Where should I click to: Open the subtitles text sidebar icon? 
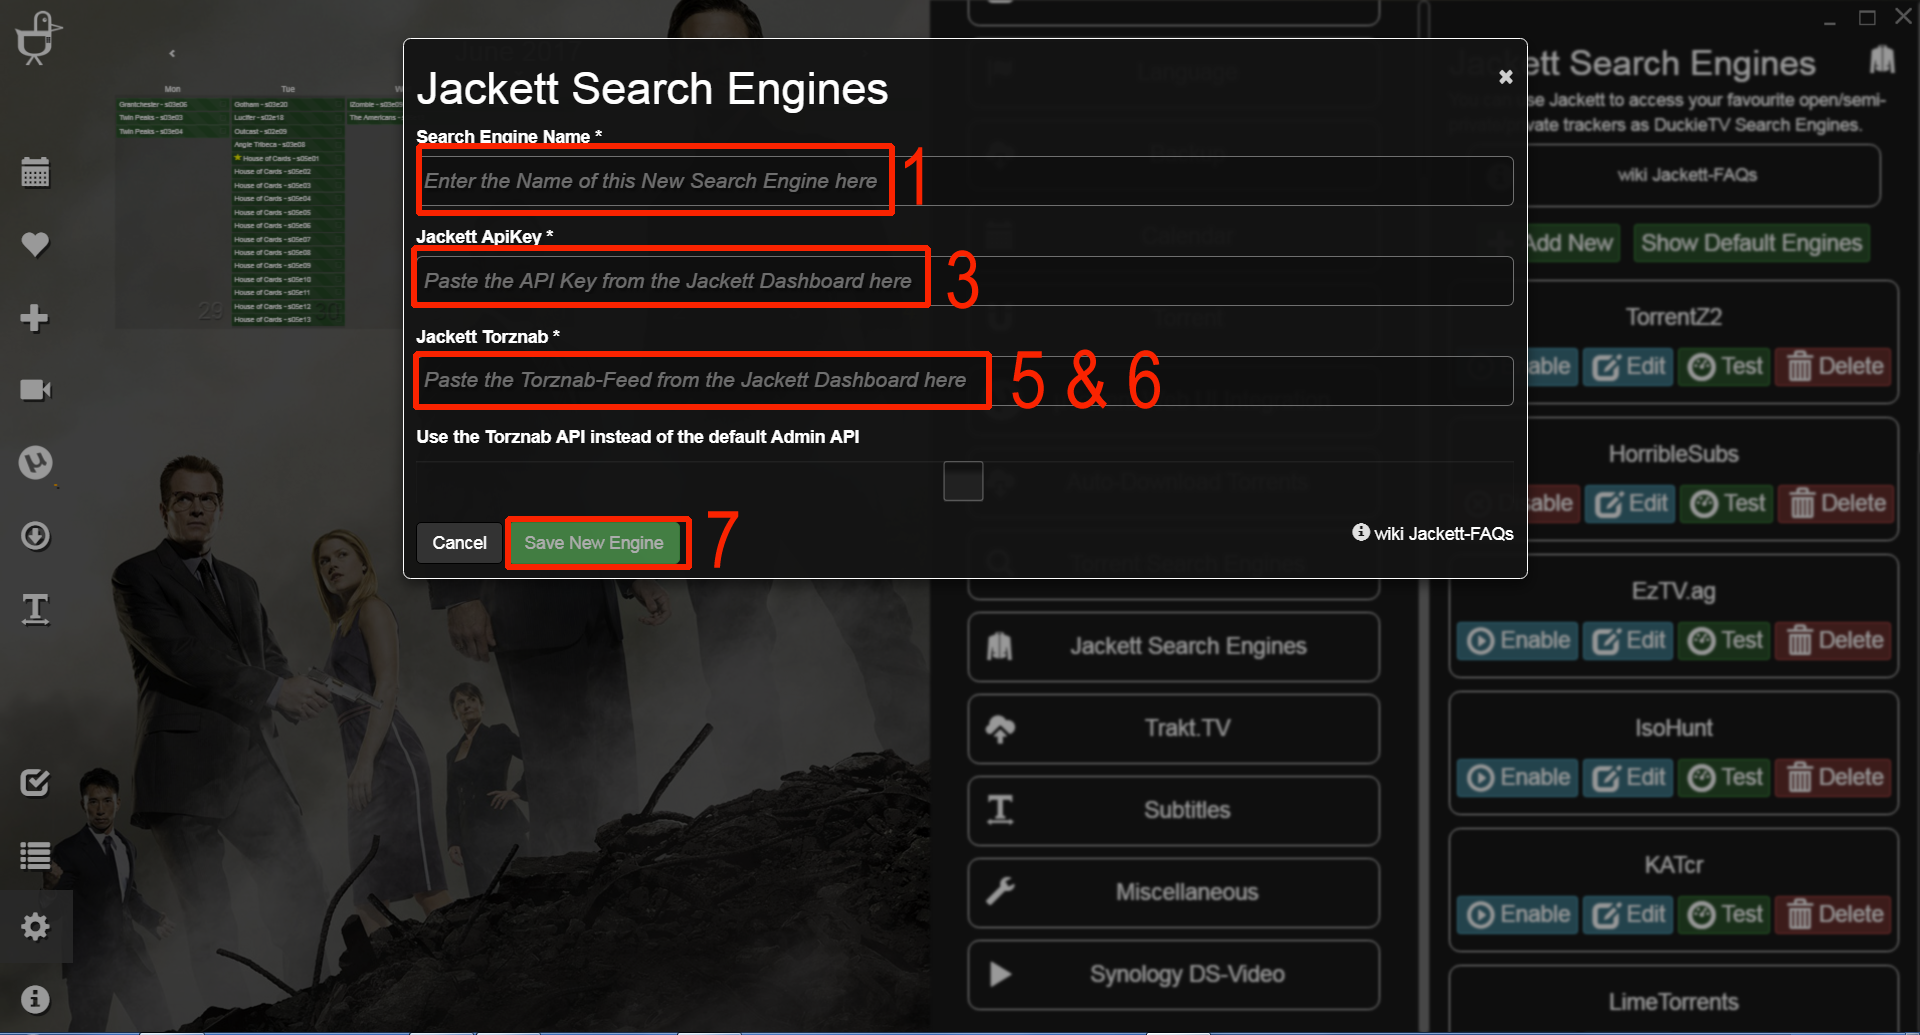pyautogui.click(x=35, y=609)
